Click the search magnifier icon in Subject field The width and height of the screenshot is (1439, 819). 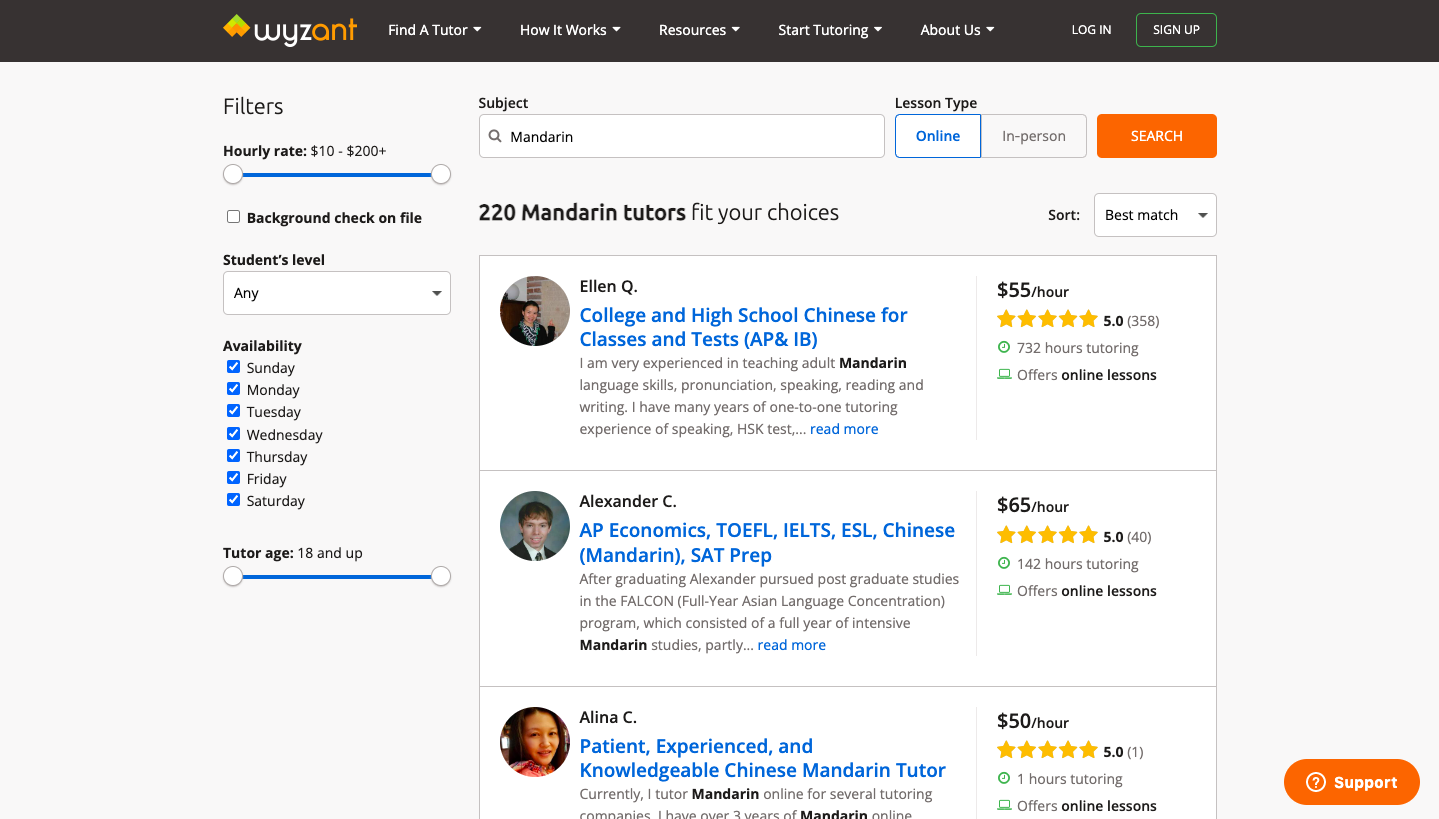pos(495,136)
